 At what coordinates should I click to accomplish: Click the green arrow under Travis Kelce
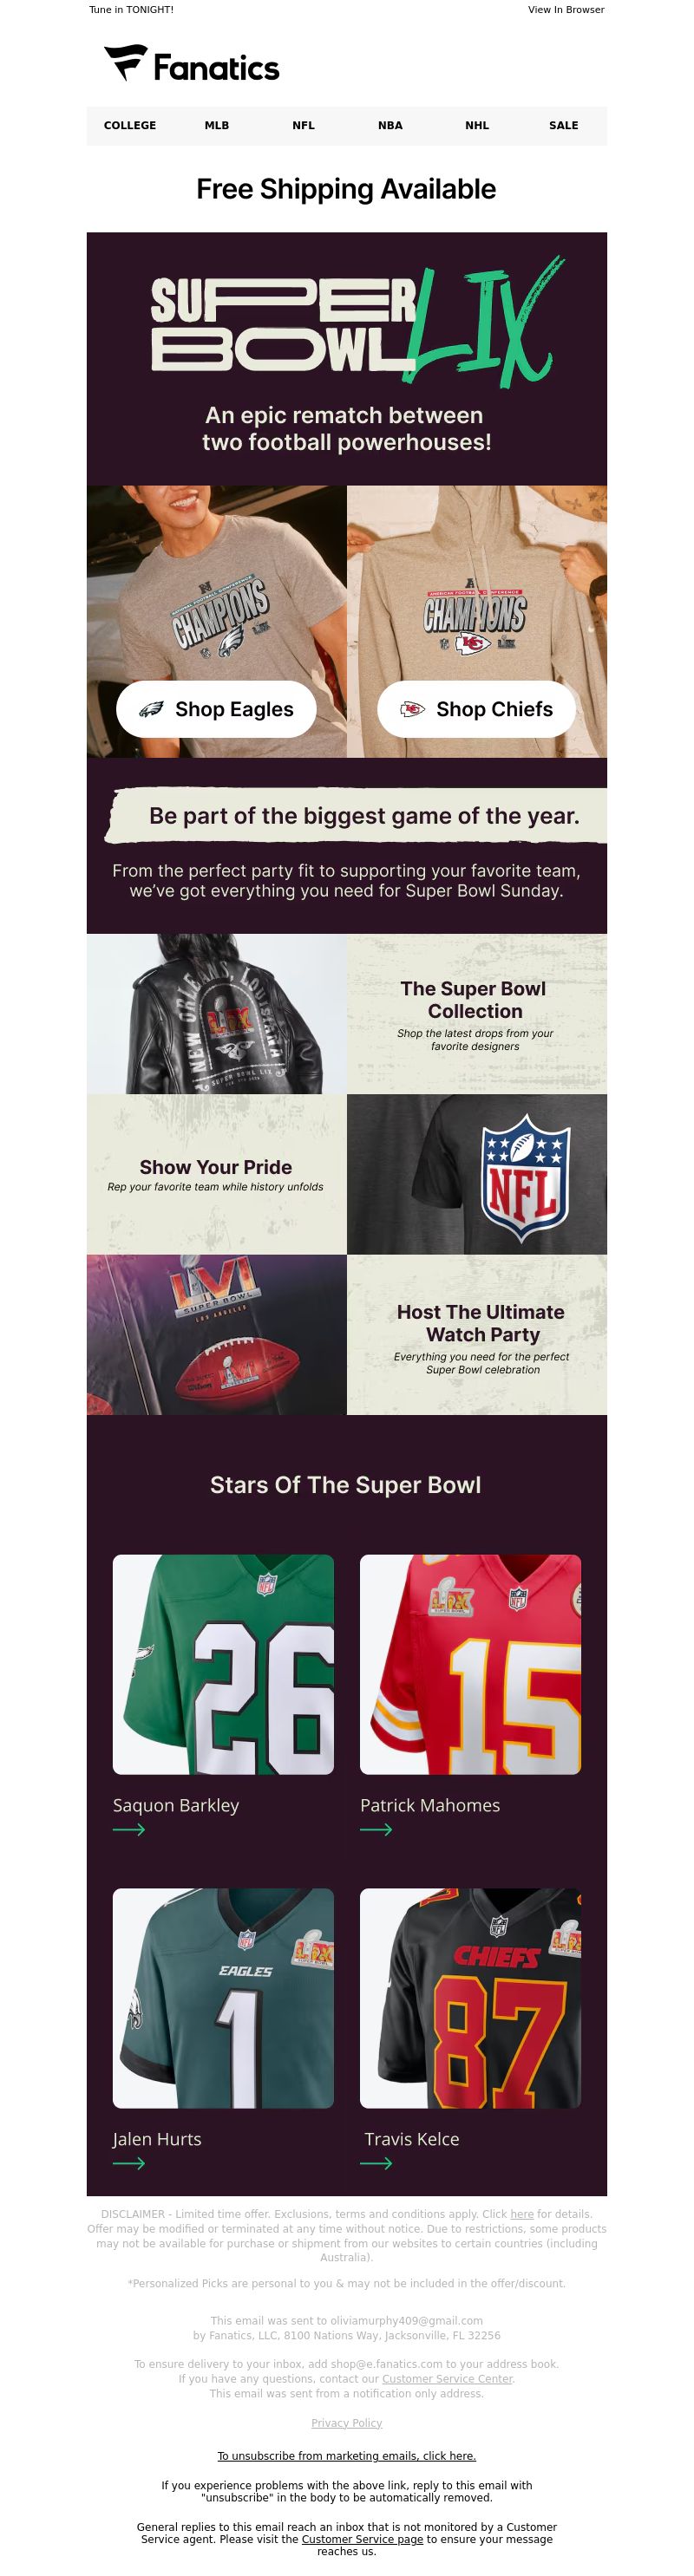tap(376, 2163)
